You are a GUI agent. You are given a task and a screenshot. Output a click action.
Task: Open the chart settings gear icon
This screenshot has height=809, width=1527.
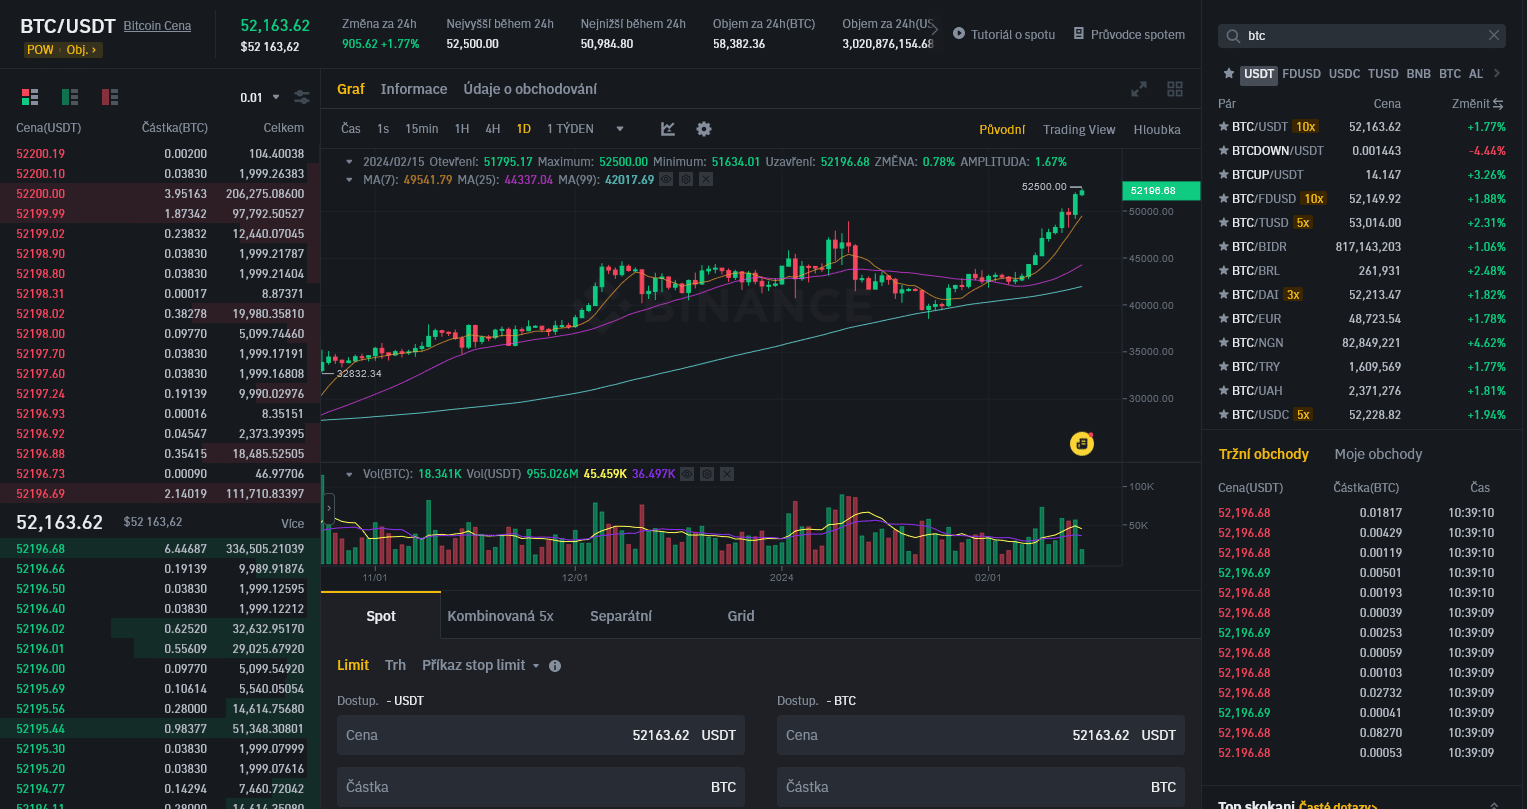704,128
